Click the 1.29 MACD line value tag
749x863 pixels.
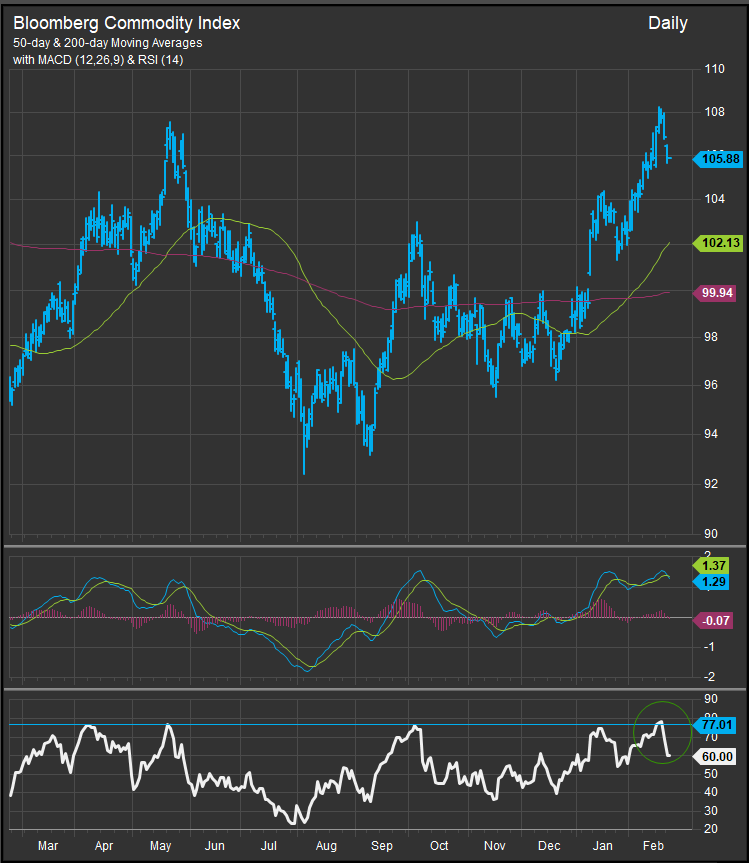coord(710,582)
